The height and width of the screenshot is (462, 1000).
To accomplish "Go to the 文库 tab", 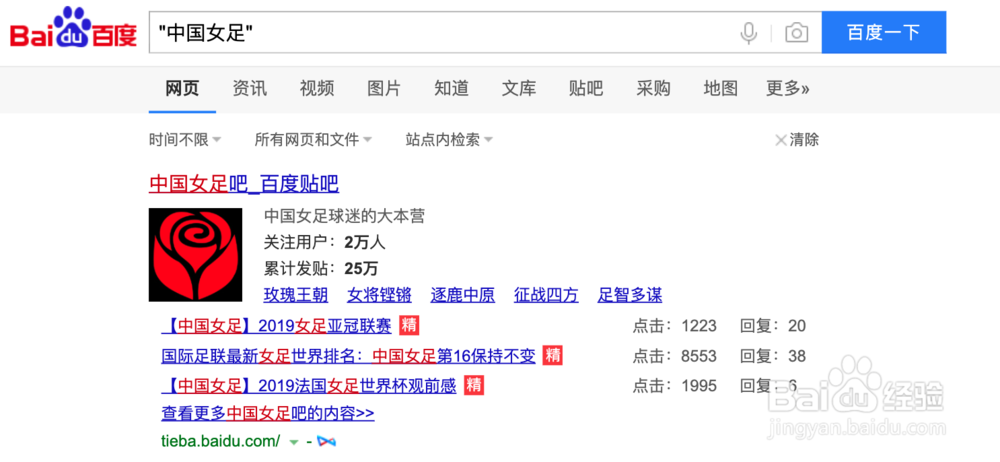I will [x=519, y=88].
